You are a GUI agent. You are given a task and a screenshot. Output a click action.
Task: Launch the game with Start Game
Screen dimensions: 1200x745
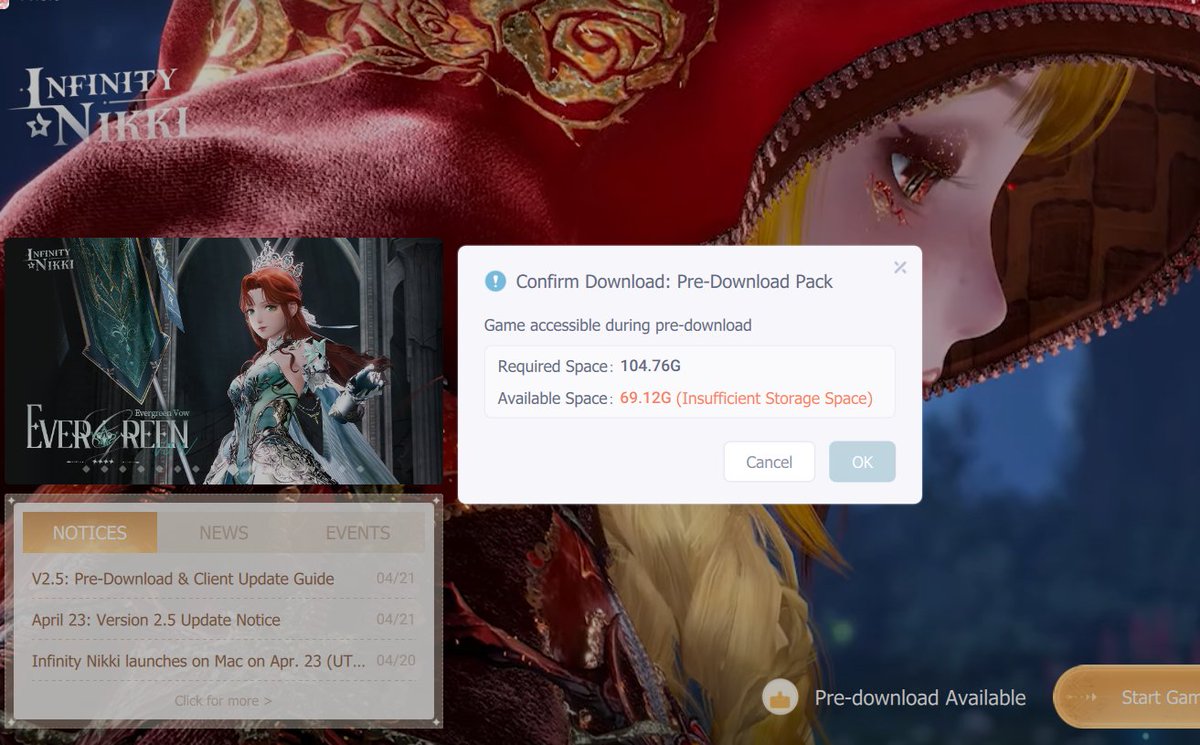pos(1127,697)
